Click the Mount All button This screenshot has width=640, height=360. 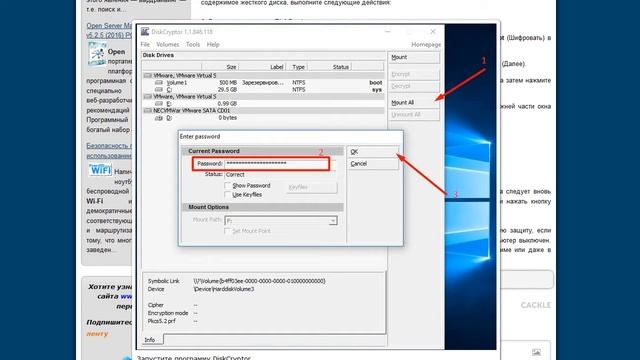[414, 102]
